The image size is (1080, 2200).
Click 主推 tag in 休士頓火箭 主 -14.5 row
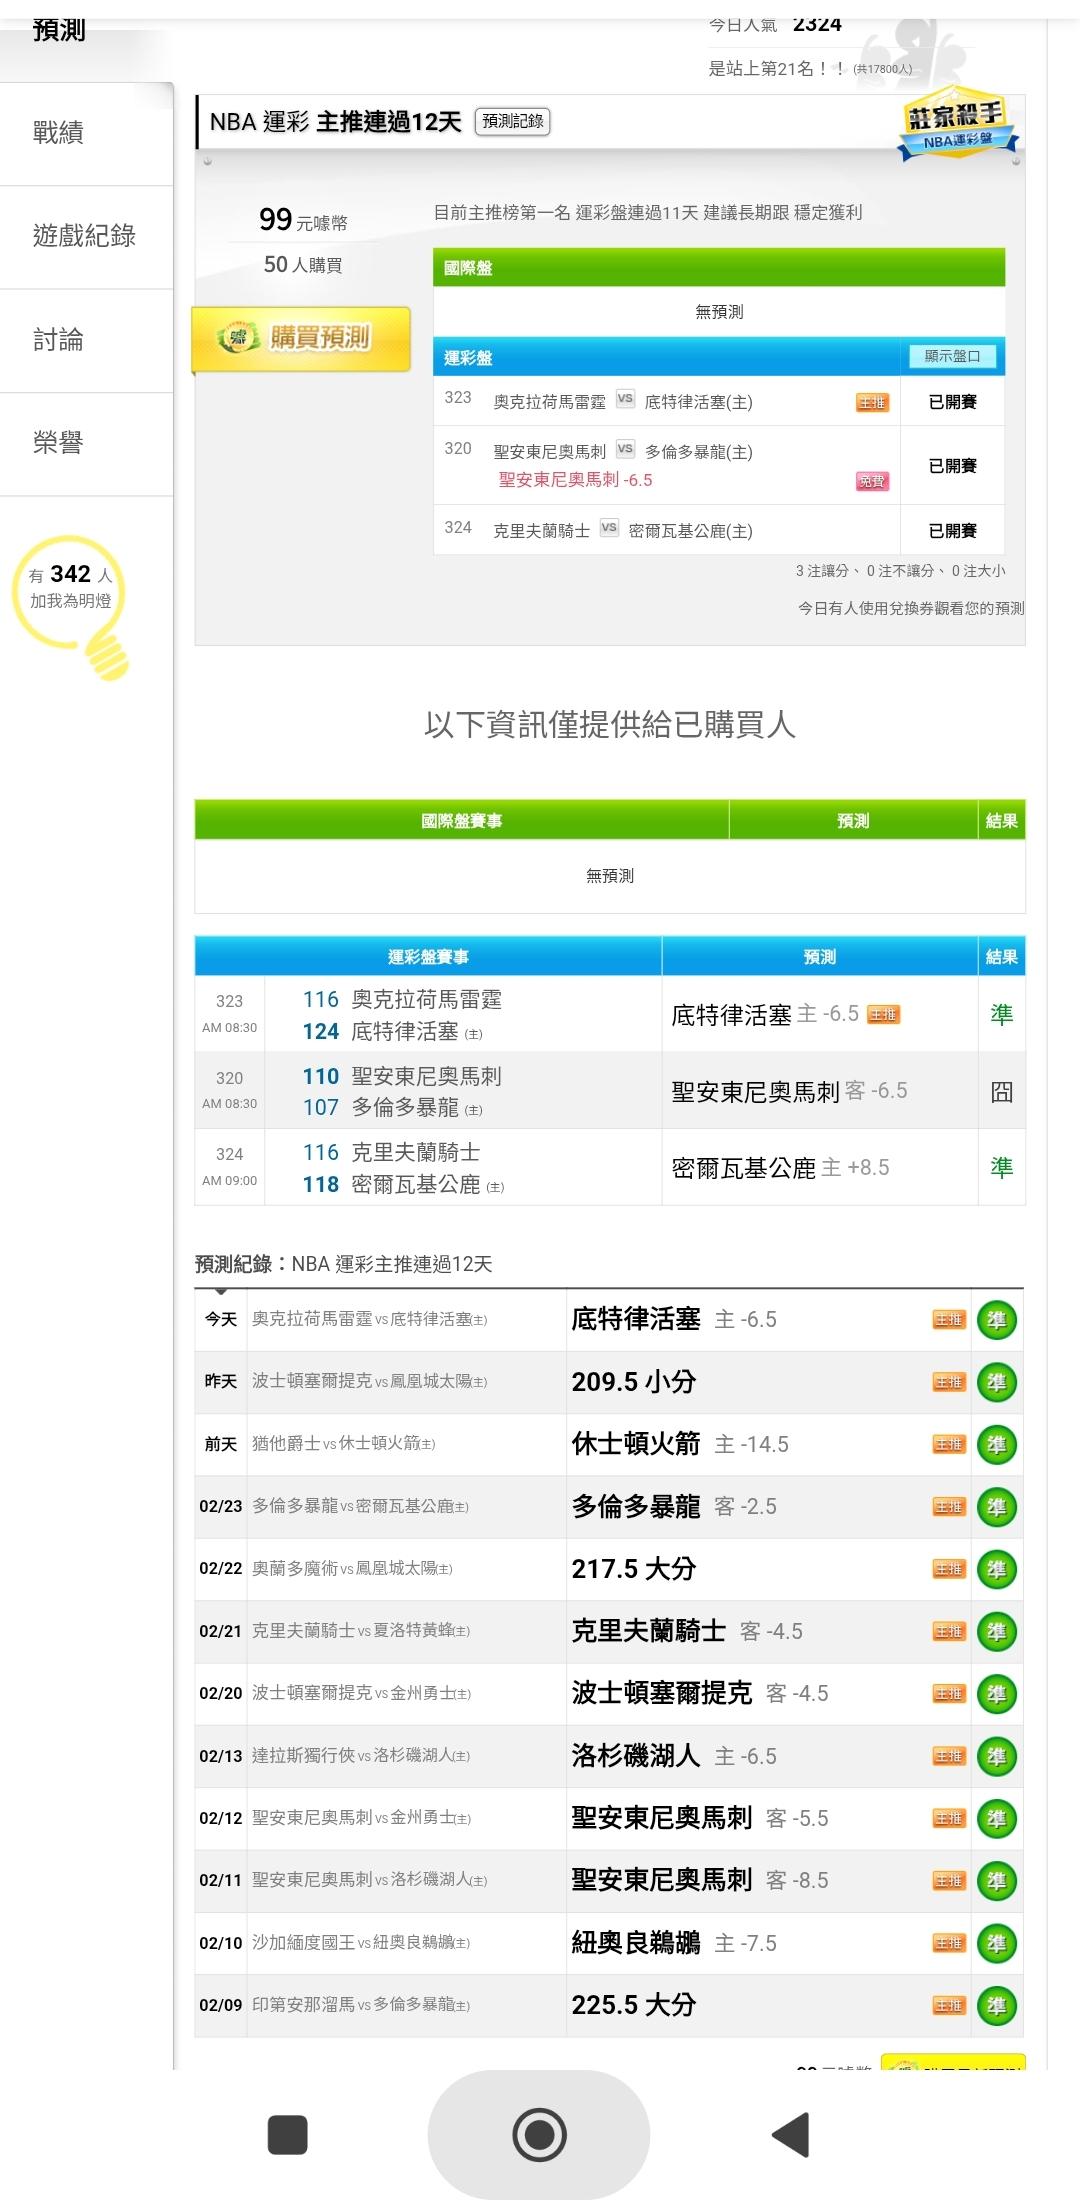949,1444
